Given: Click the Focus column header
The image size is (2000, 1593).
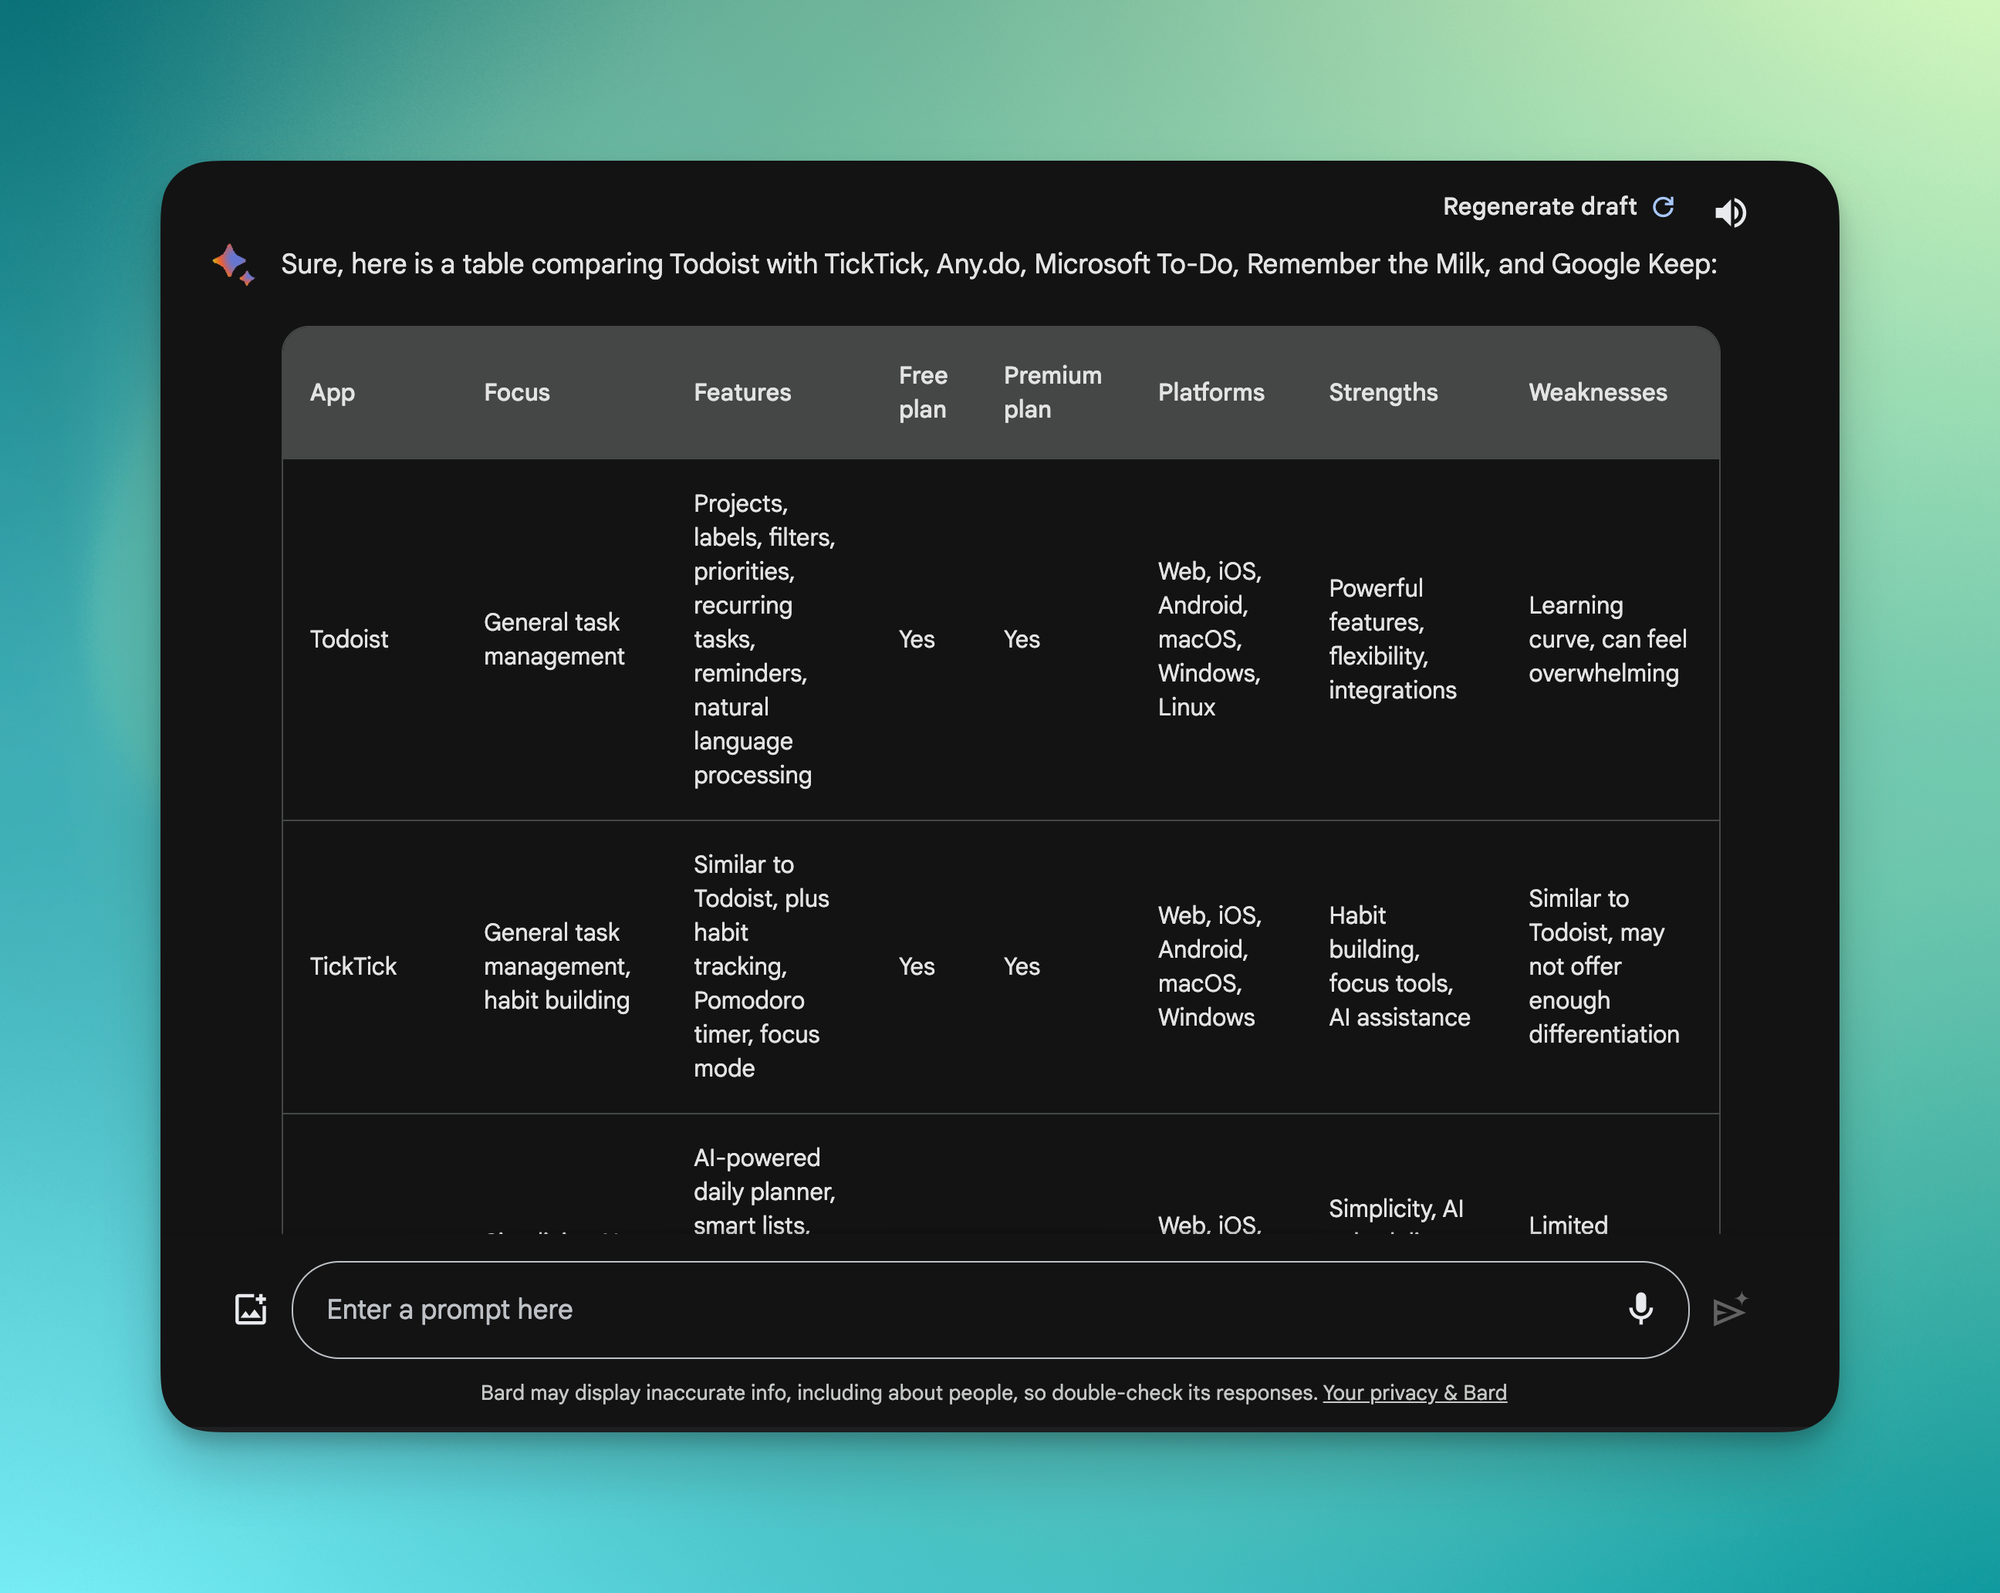Looking at the screenshot, I should [516, 393].
